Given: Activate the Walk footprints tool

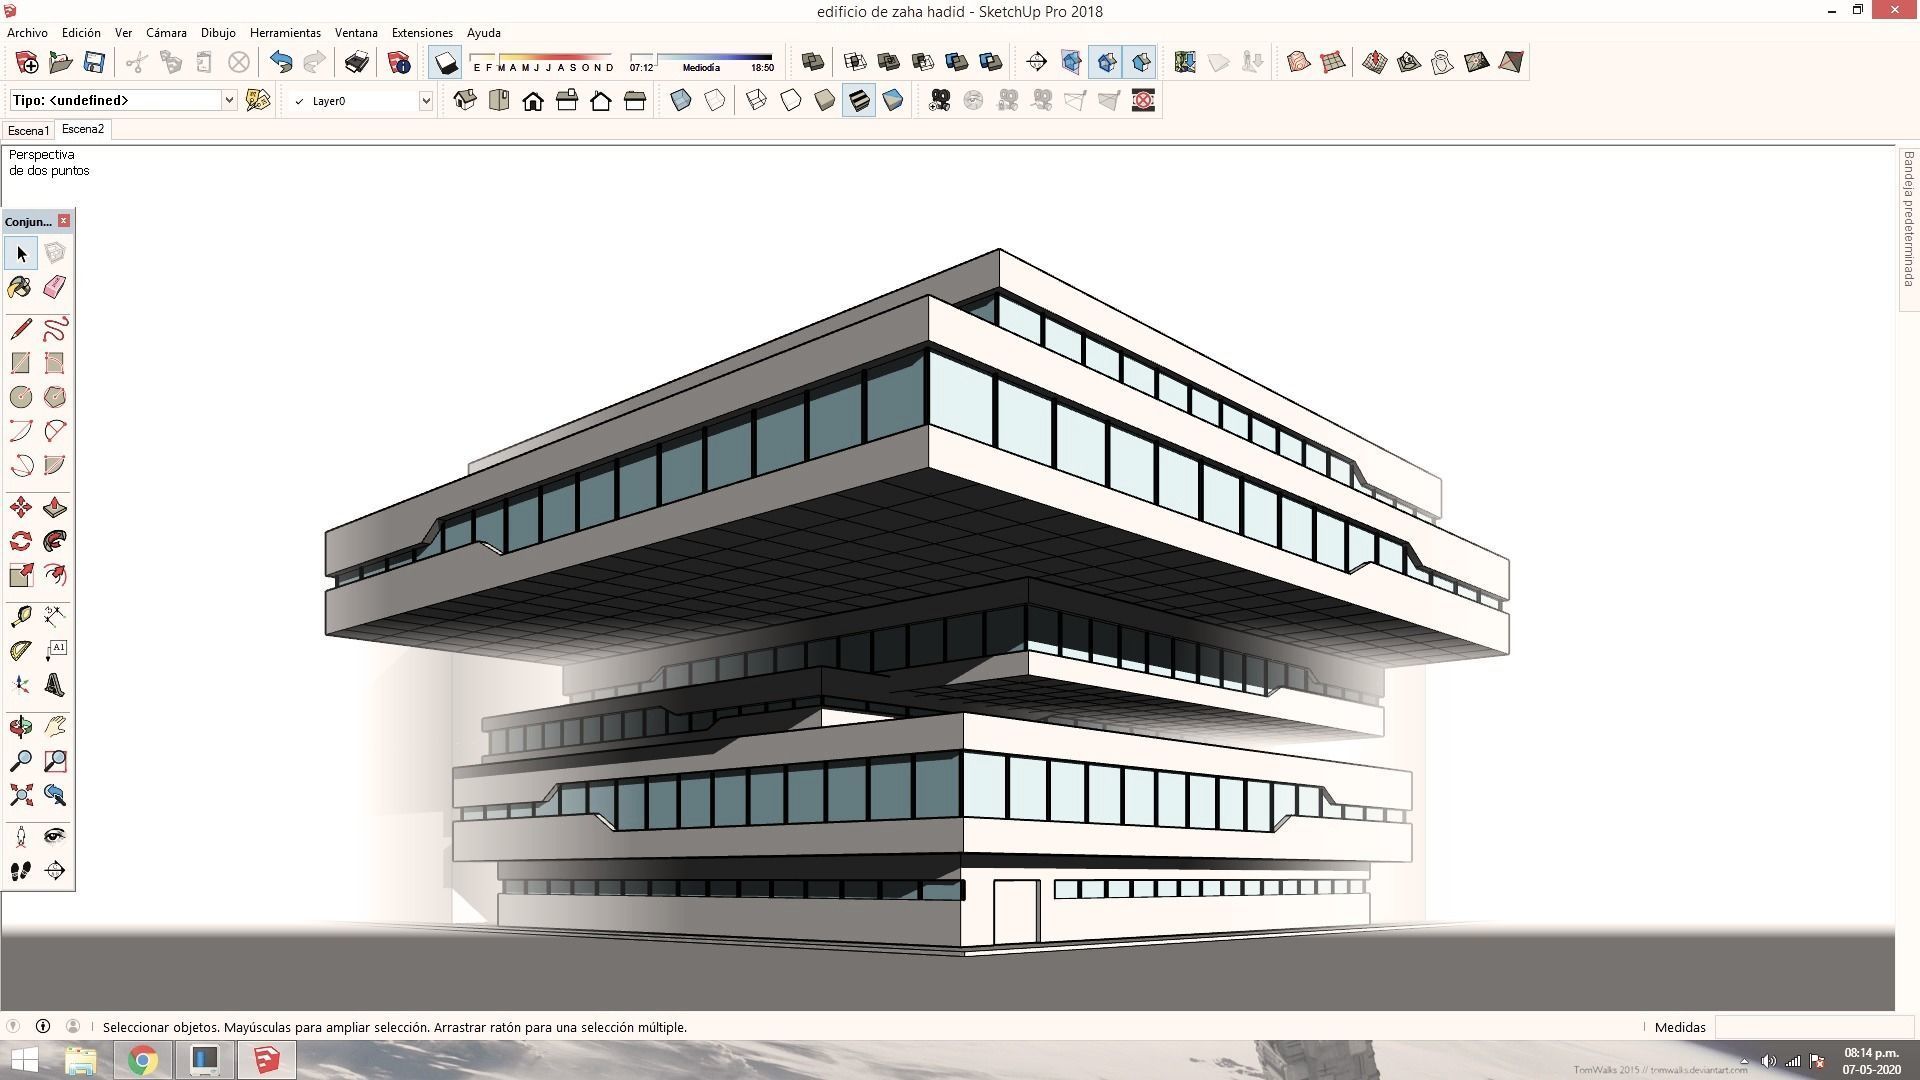Looking at the screenshot, I should (21, 870).
